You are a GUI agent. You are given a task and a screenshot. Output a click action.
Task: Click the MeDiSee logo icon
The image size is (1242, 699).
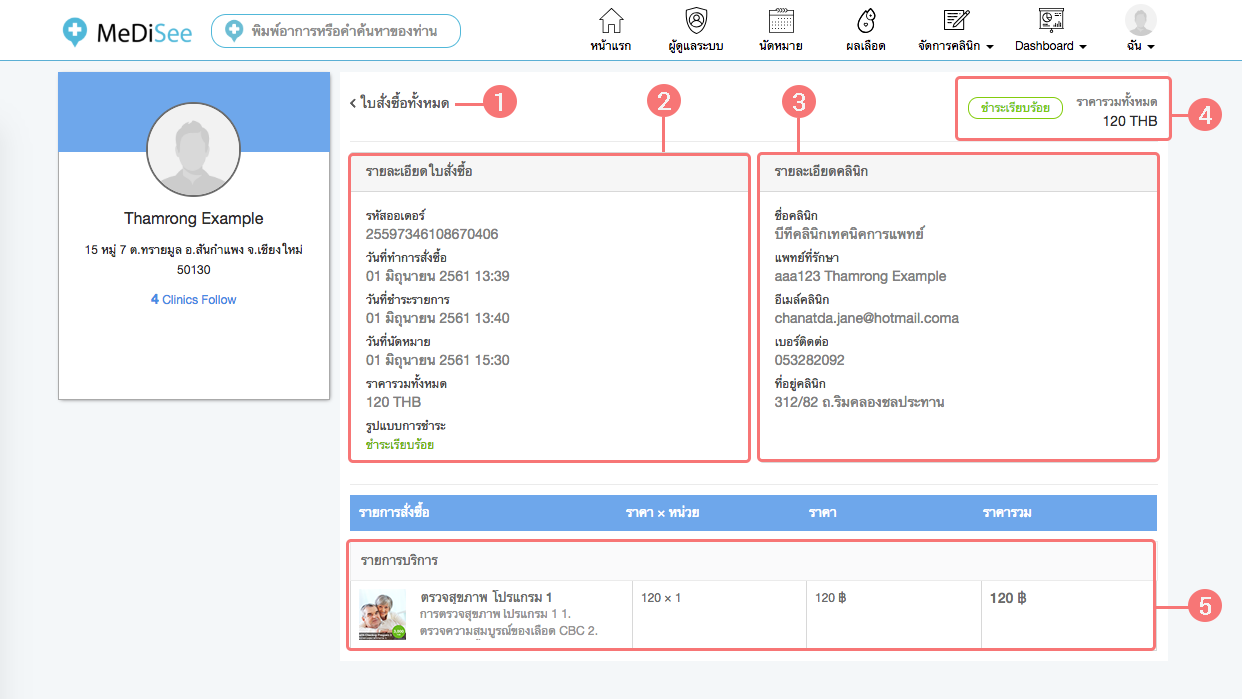[74, 31]
